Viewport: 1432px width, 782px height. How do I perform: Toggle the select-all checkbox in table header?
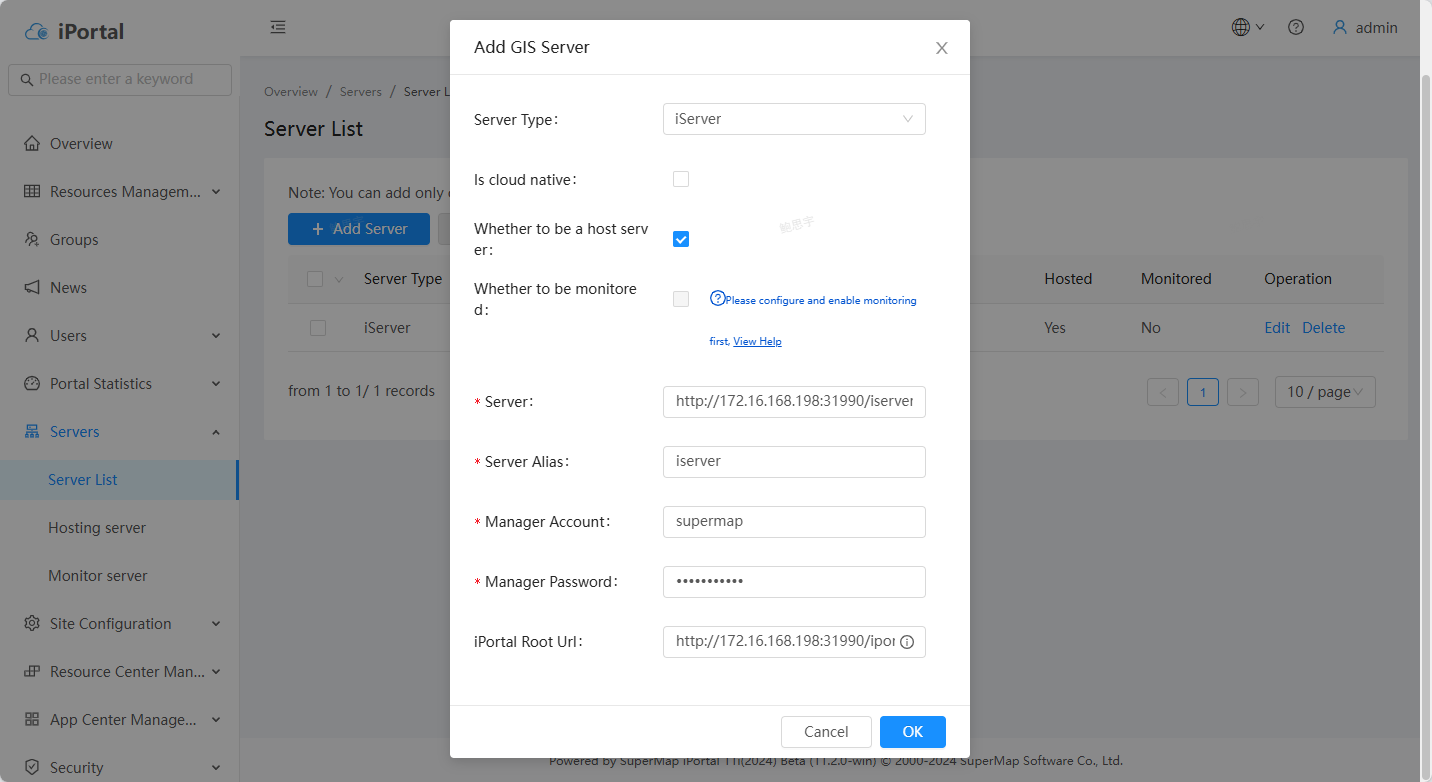click(315, 279)
